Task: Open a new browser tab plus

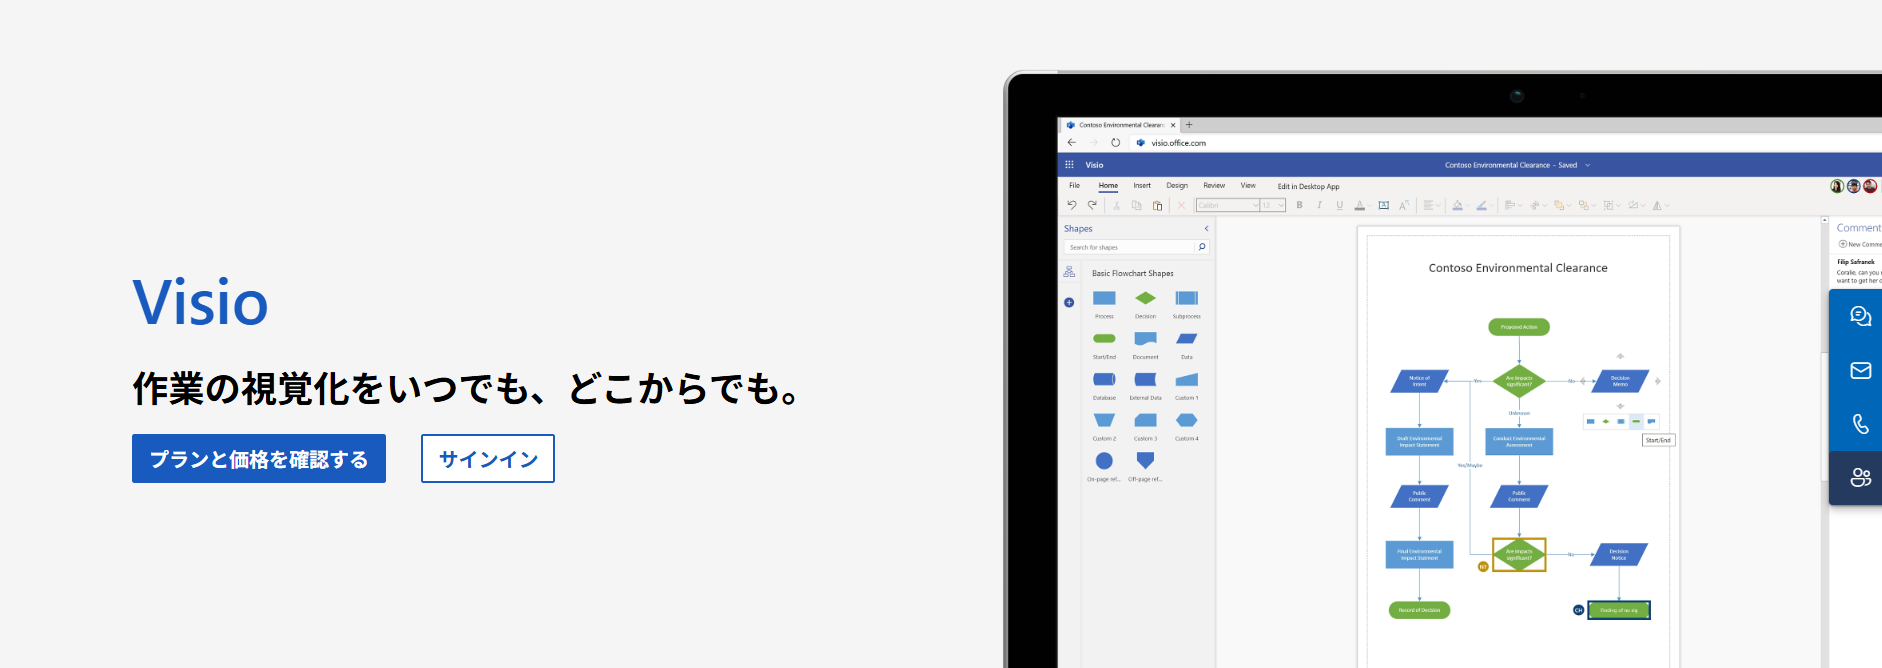Action: click(1189, 125)
